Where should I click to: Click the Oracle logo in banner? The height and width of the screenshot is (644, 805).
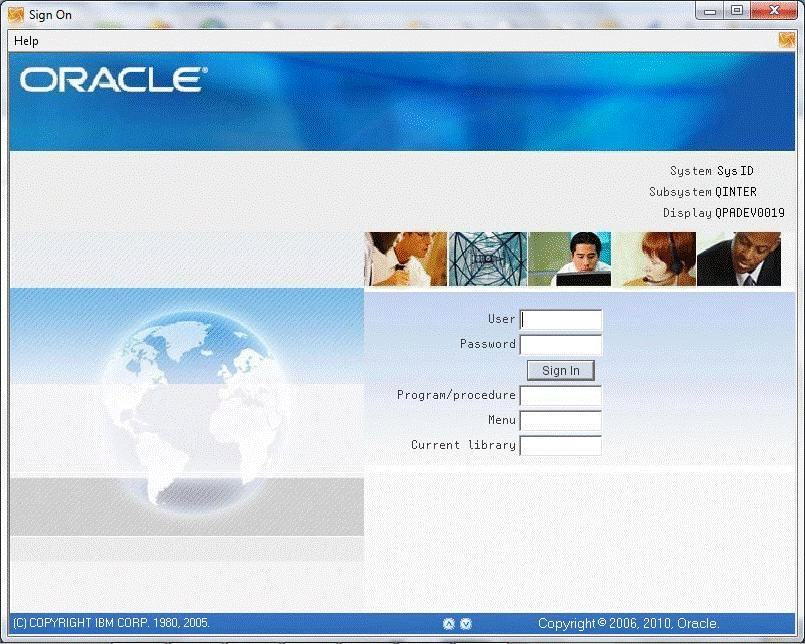pos(113,80)
